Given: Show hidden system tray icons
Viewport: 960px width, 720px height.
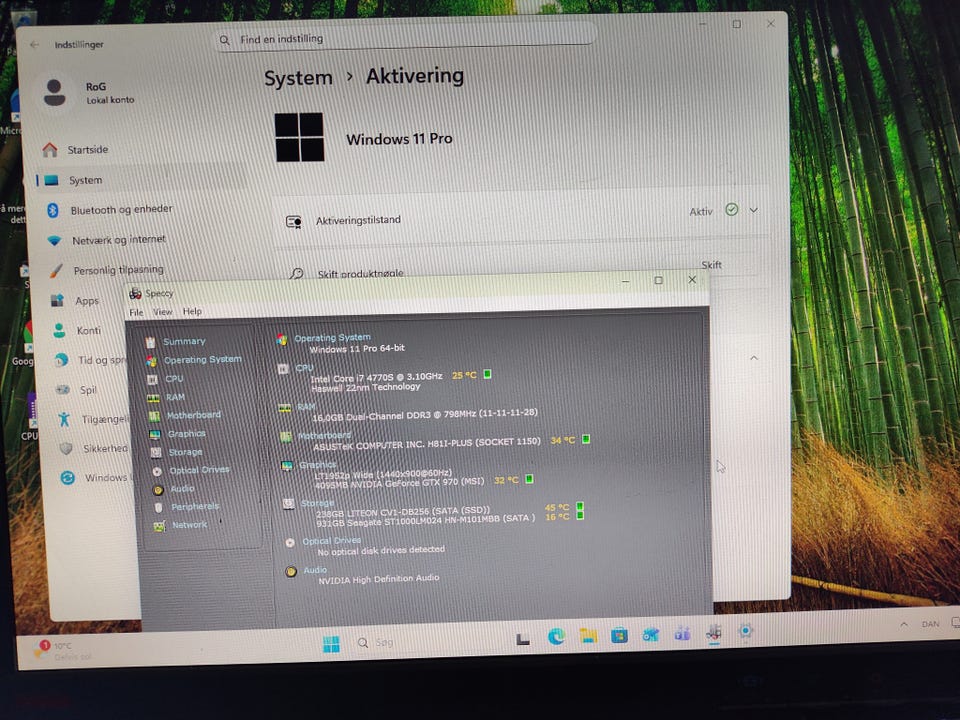Looking at the screenshot, I should [904, 624].
